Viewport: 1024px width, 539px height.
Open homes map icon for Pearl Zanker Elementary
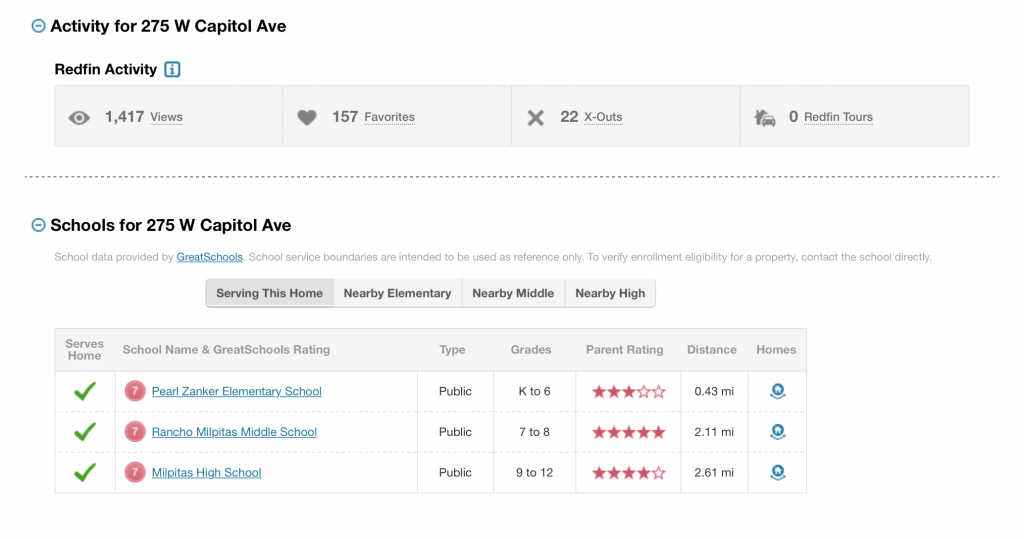[777, 392]
